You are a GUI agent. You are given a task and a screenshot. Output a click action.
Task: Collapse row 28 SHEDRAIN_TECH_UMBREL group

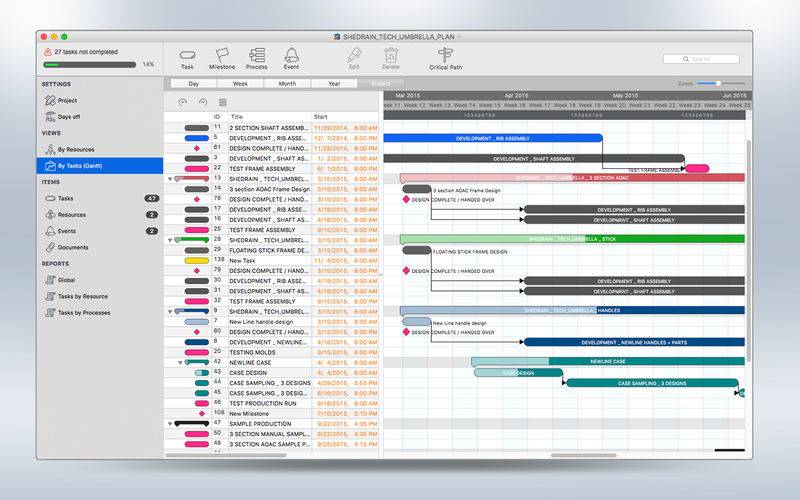170,240
